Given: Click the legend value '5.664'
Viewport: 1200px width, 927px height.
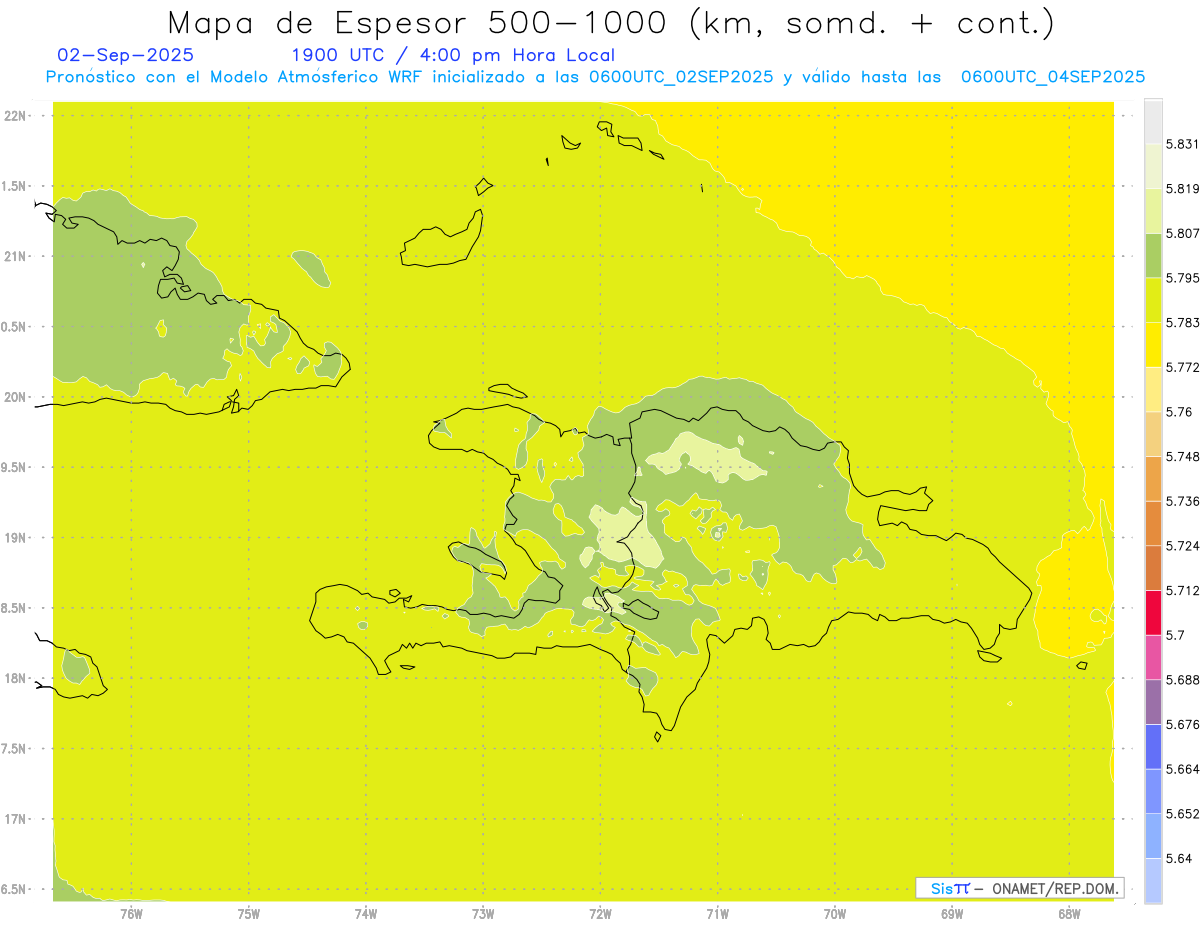Looking at the screenshot, I should tap(1182, 769).
